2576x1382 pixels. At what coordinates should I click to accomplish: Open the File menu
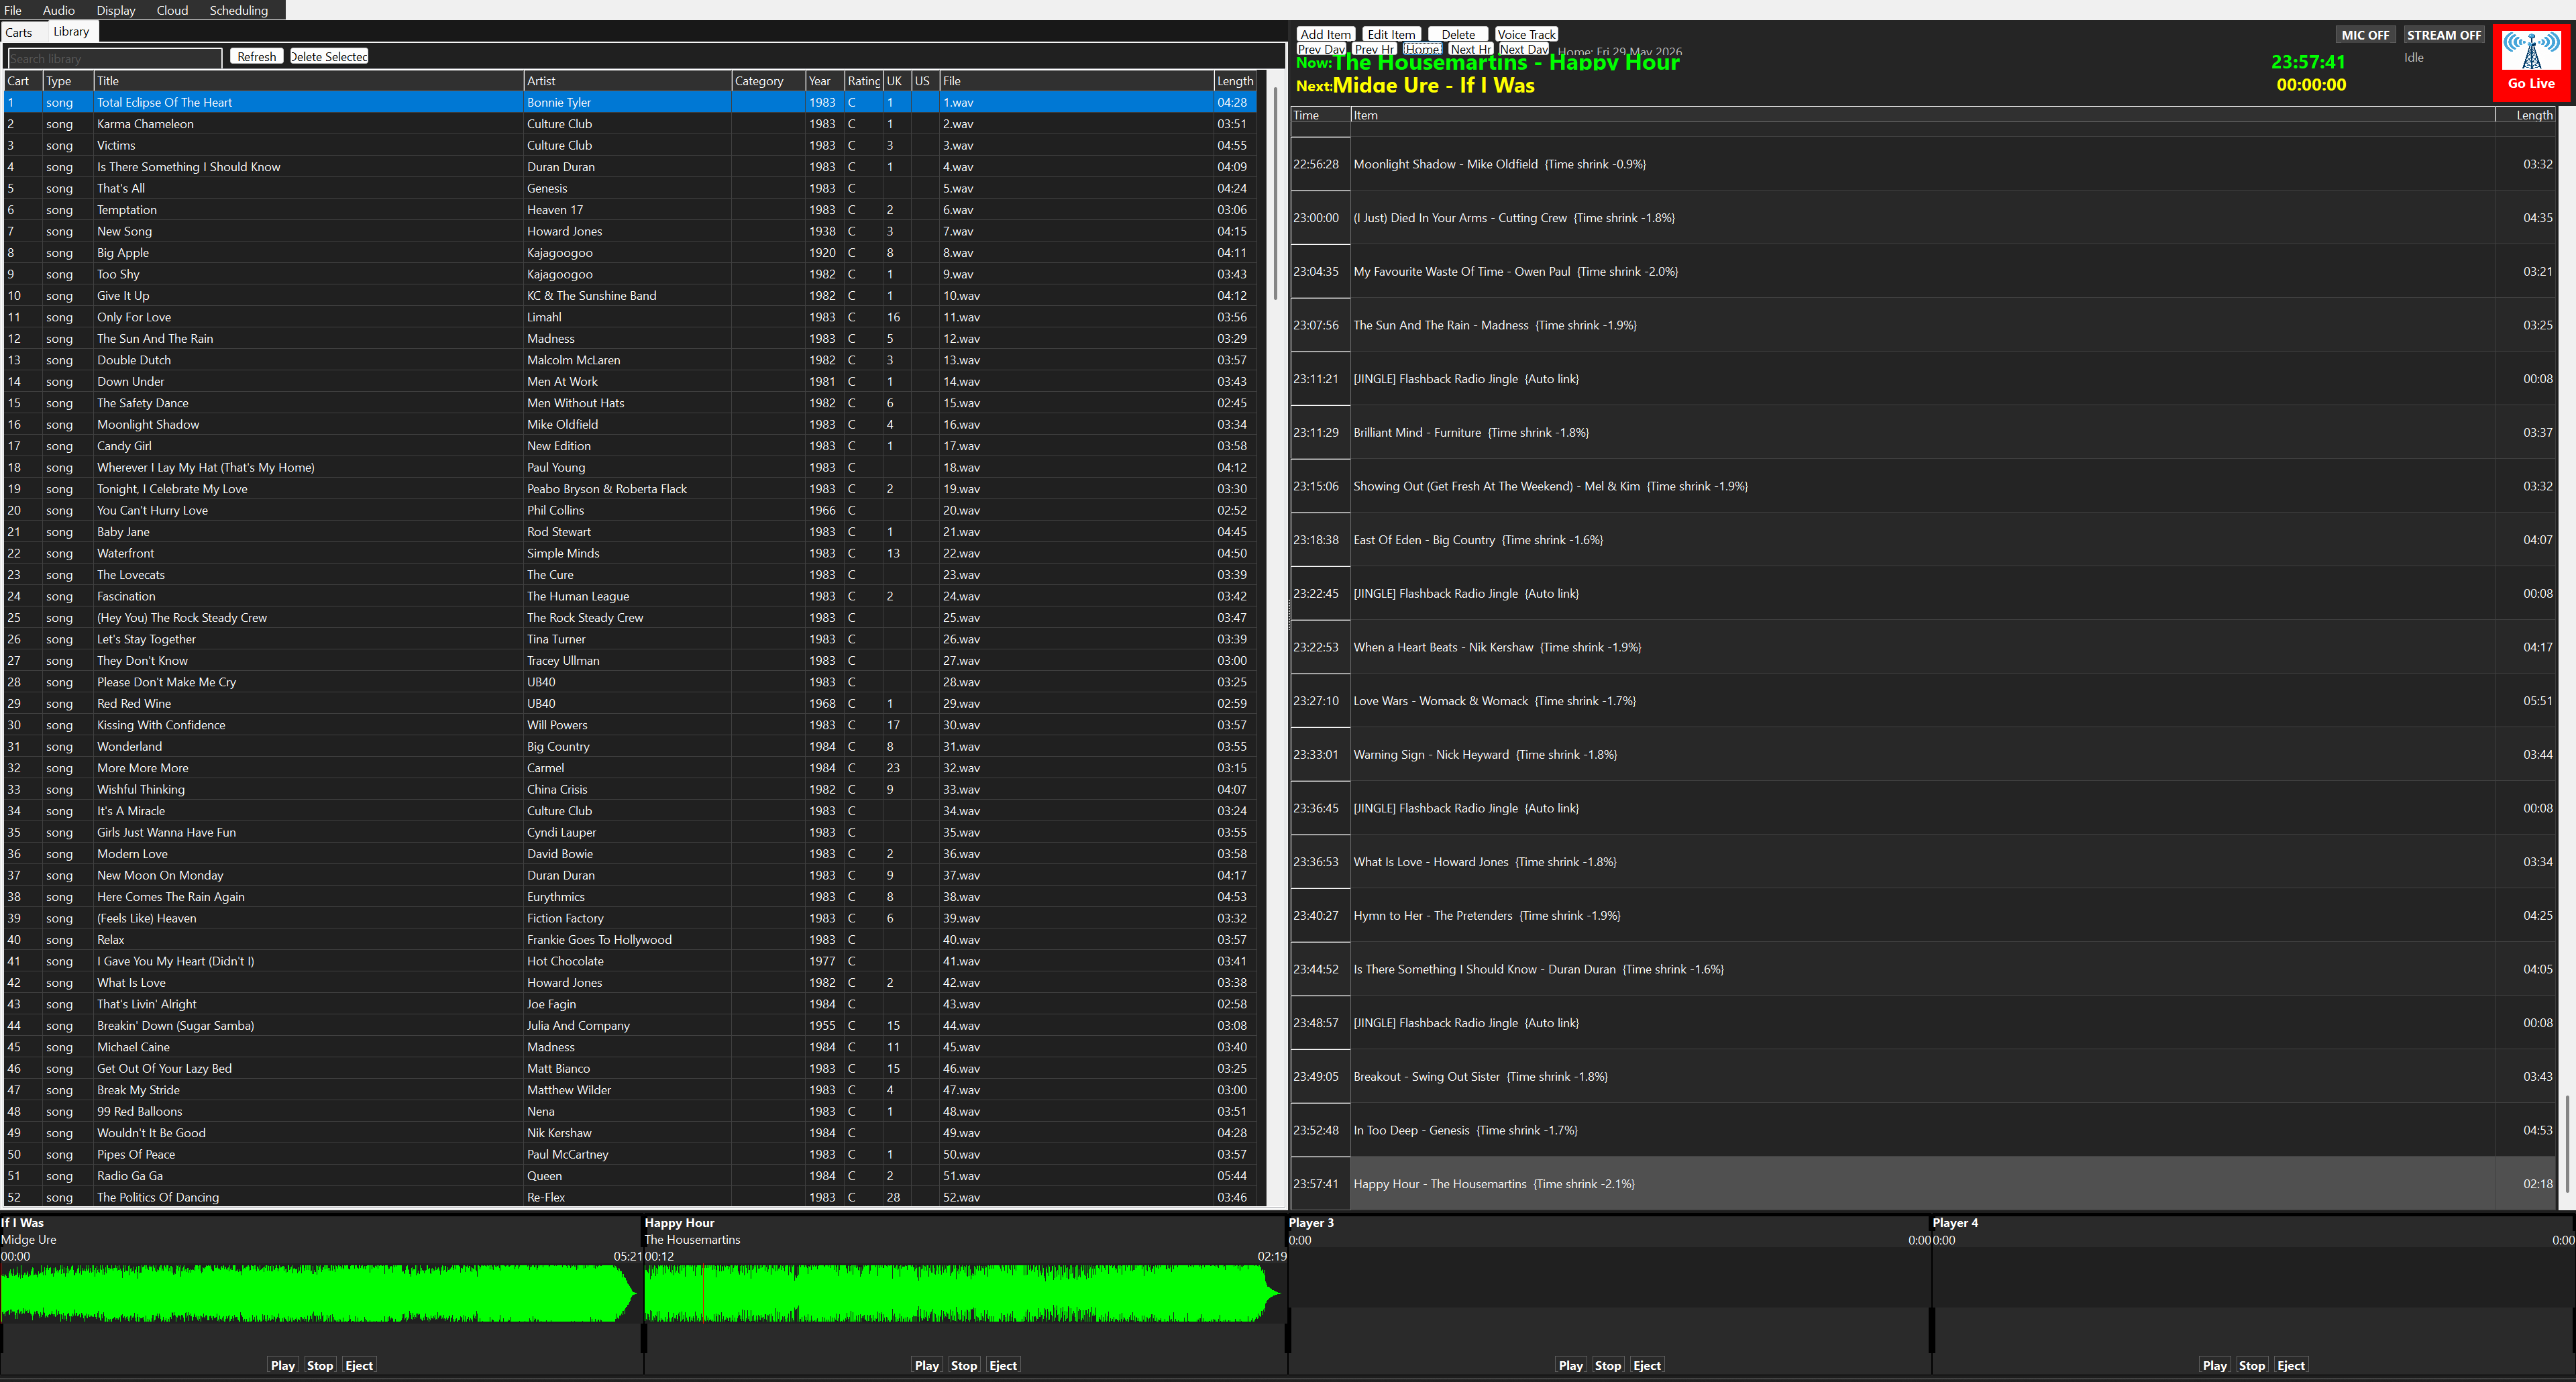pyautogui.click(x=13, y=10)
